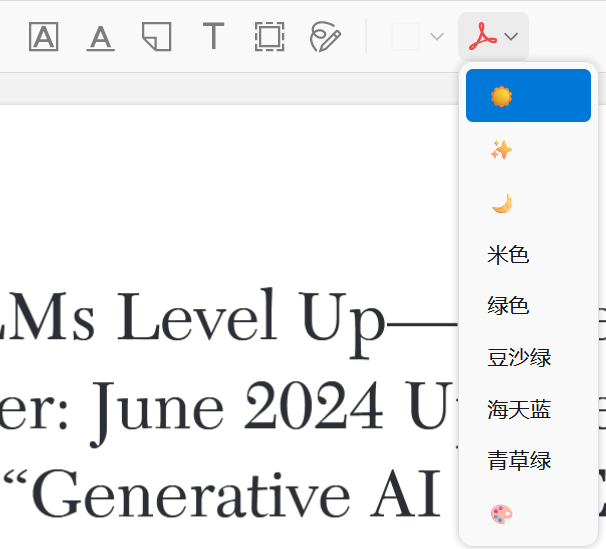Image resolution: width=606 pixels, height=549 pixels.
Task: Switch to the moon dark theme
Action: tap(528, 204)
